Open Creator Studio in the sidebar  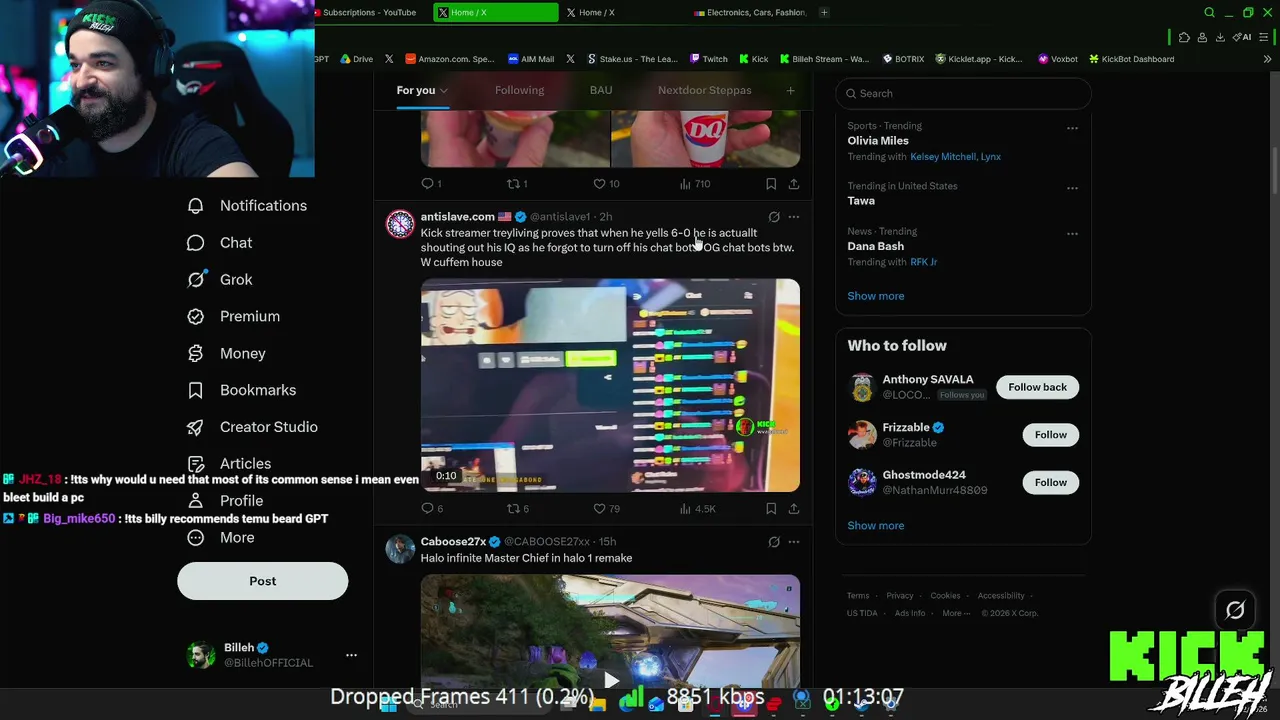[x=253, y=427]
